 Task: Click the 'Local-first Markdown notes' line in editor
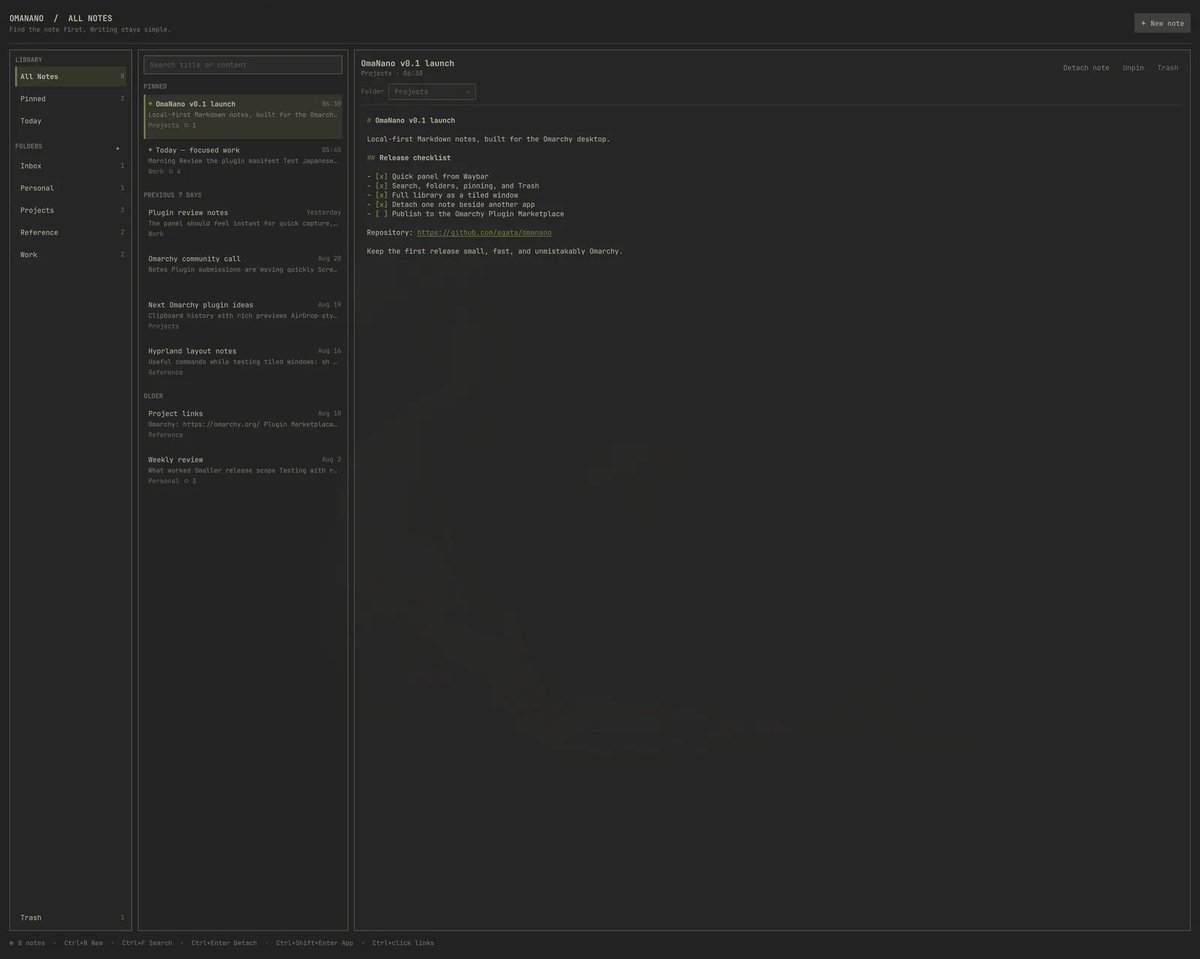click(488, 139)
